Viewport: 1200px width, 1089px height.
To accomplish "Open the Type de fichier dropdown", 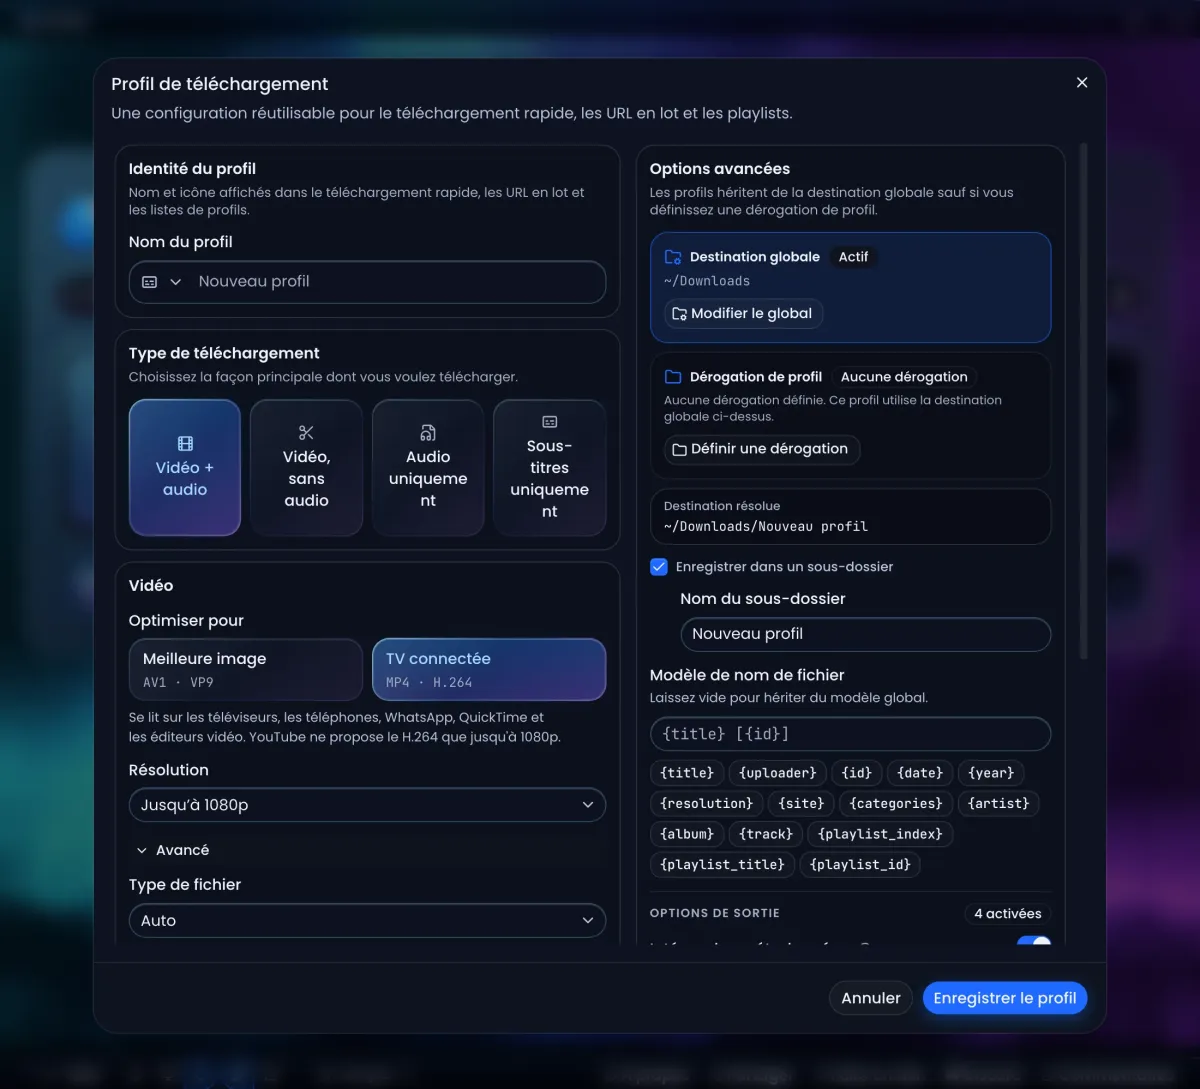I will pyautogui.click(x=367, y=920).
